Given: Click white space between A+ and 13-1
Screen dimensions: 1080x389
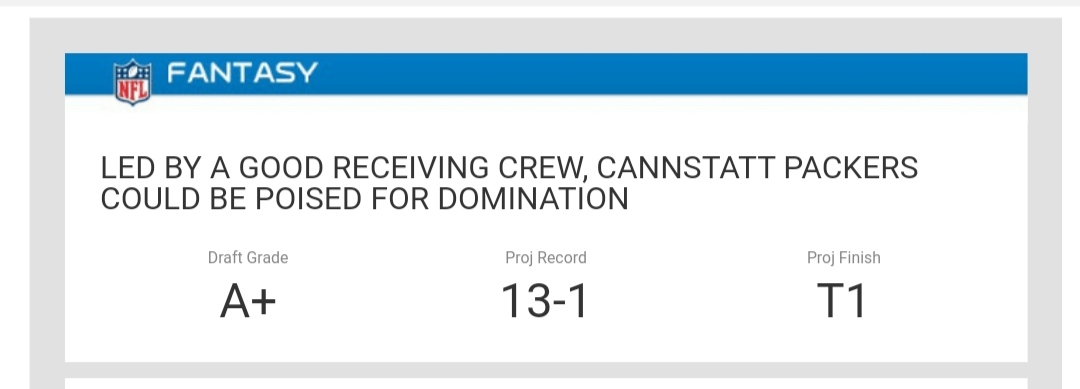Looking at the screenshot, I should click(x=389, y=302).
